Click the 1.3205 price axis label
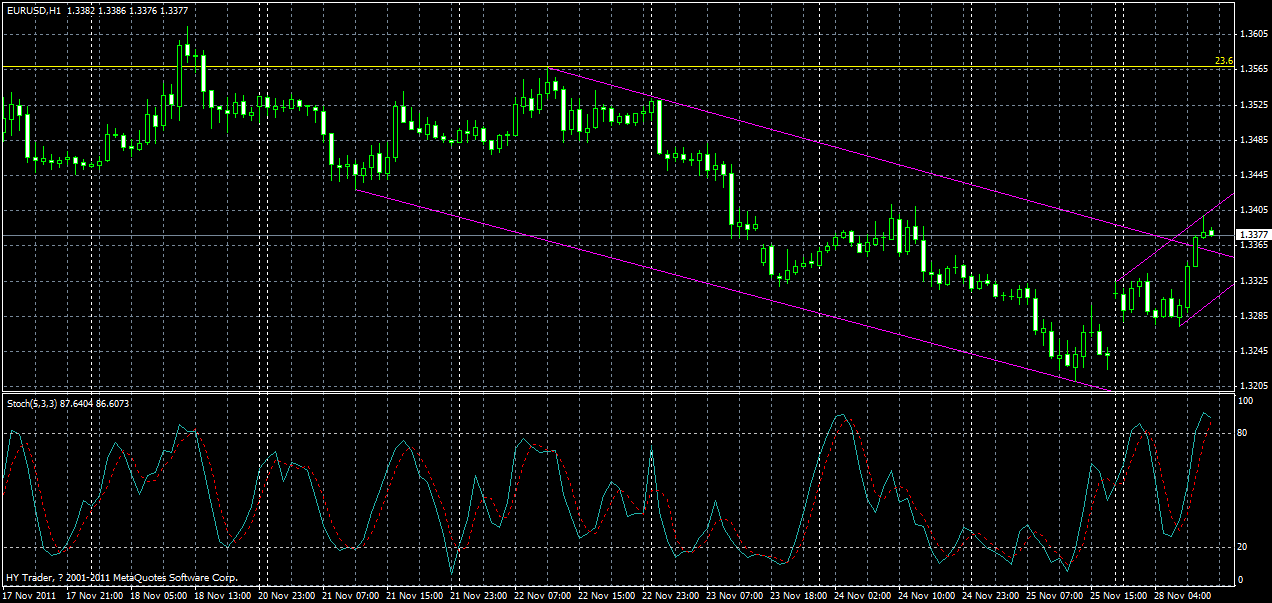 click(1252, 385)
